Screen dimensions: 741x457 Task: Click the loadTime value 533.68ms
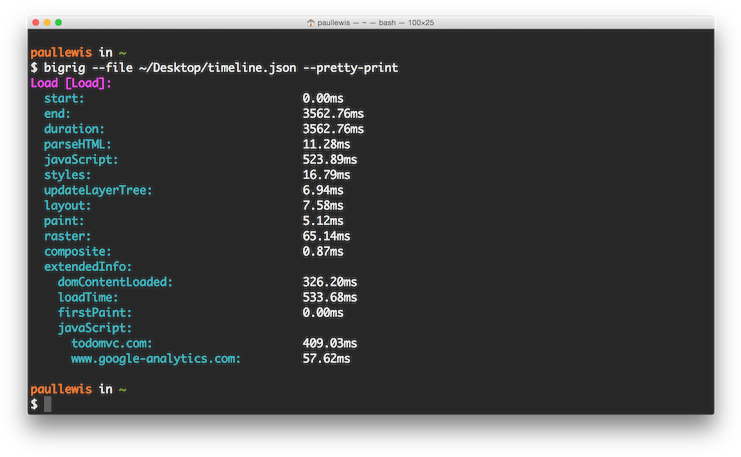click(x=329, y=297)
